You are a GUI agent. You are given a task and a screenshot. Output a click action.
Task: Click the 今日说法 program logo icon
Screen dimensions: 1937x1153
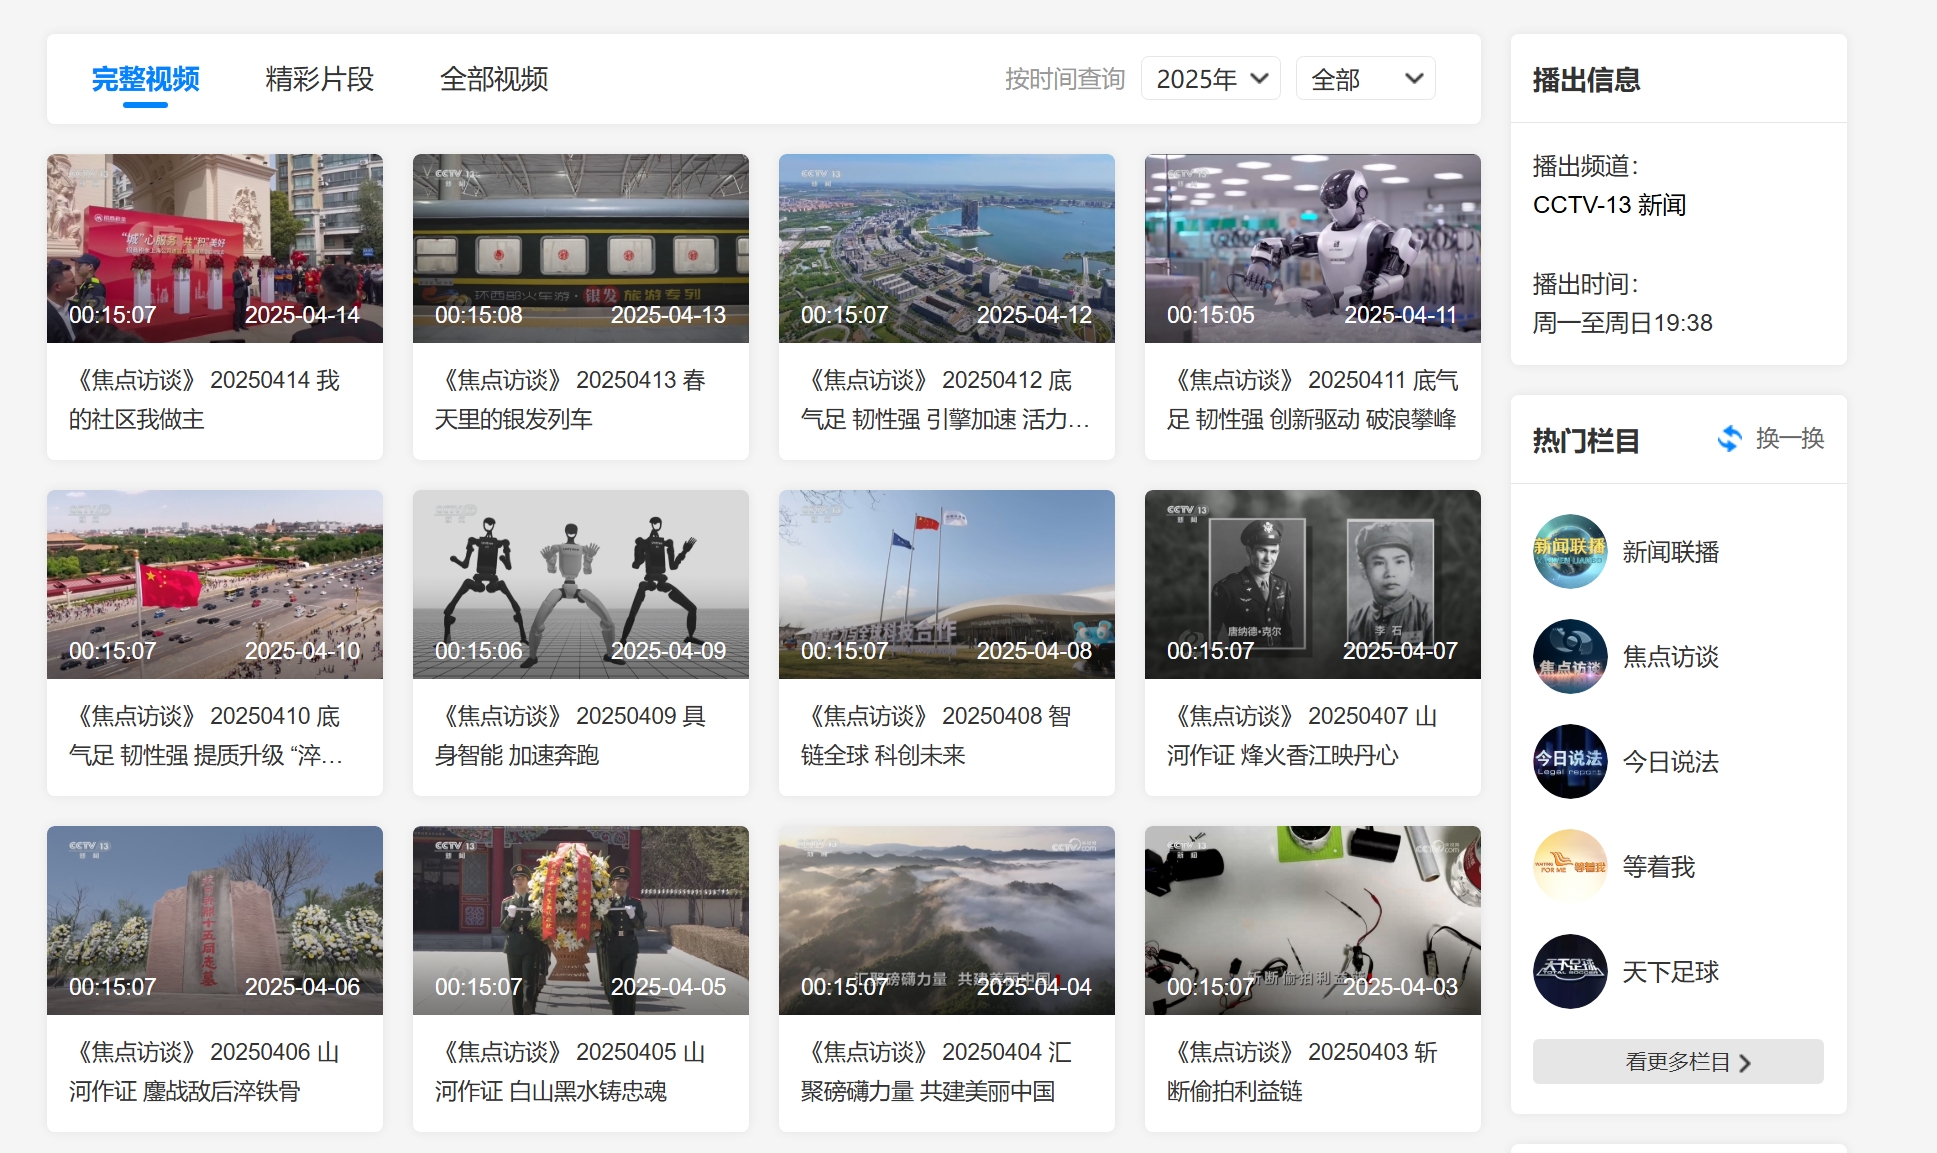(x=1570, y=761)
